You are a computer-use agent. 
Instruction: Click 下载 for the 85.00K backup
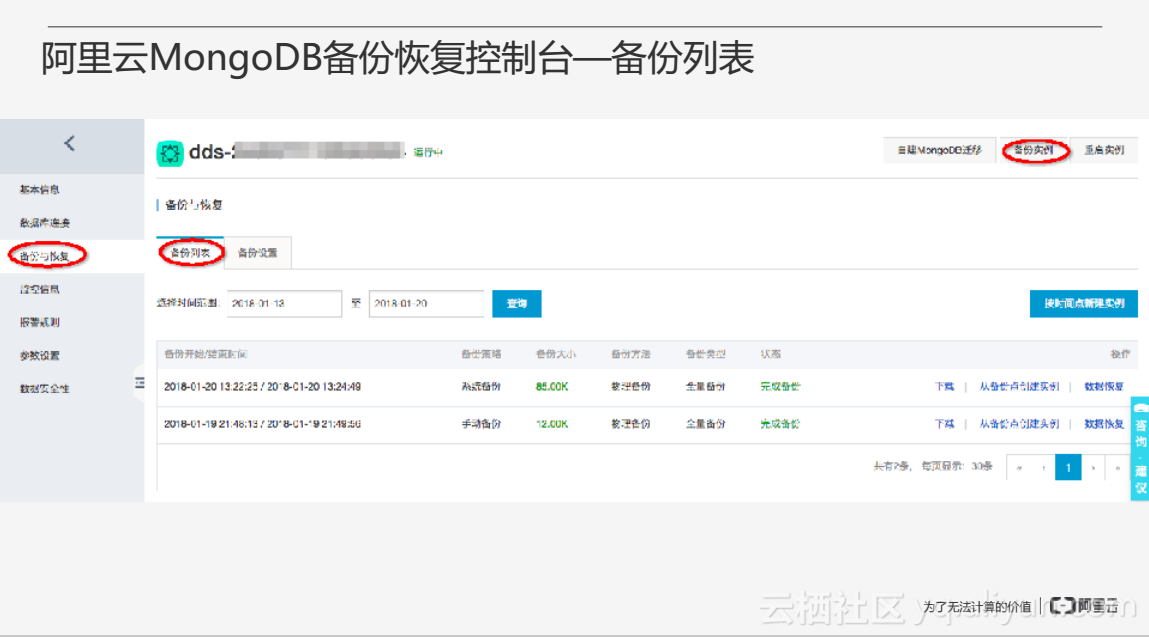tap(945, 387)
